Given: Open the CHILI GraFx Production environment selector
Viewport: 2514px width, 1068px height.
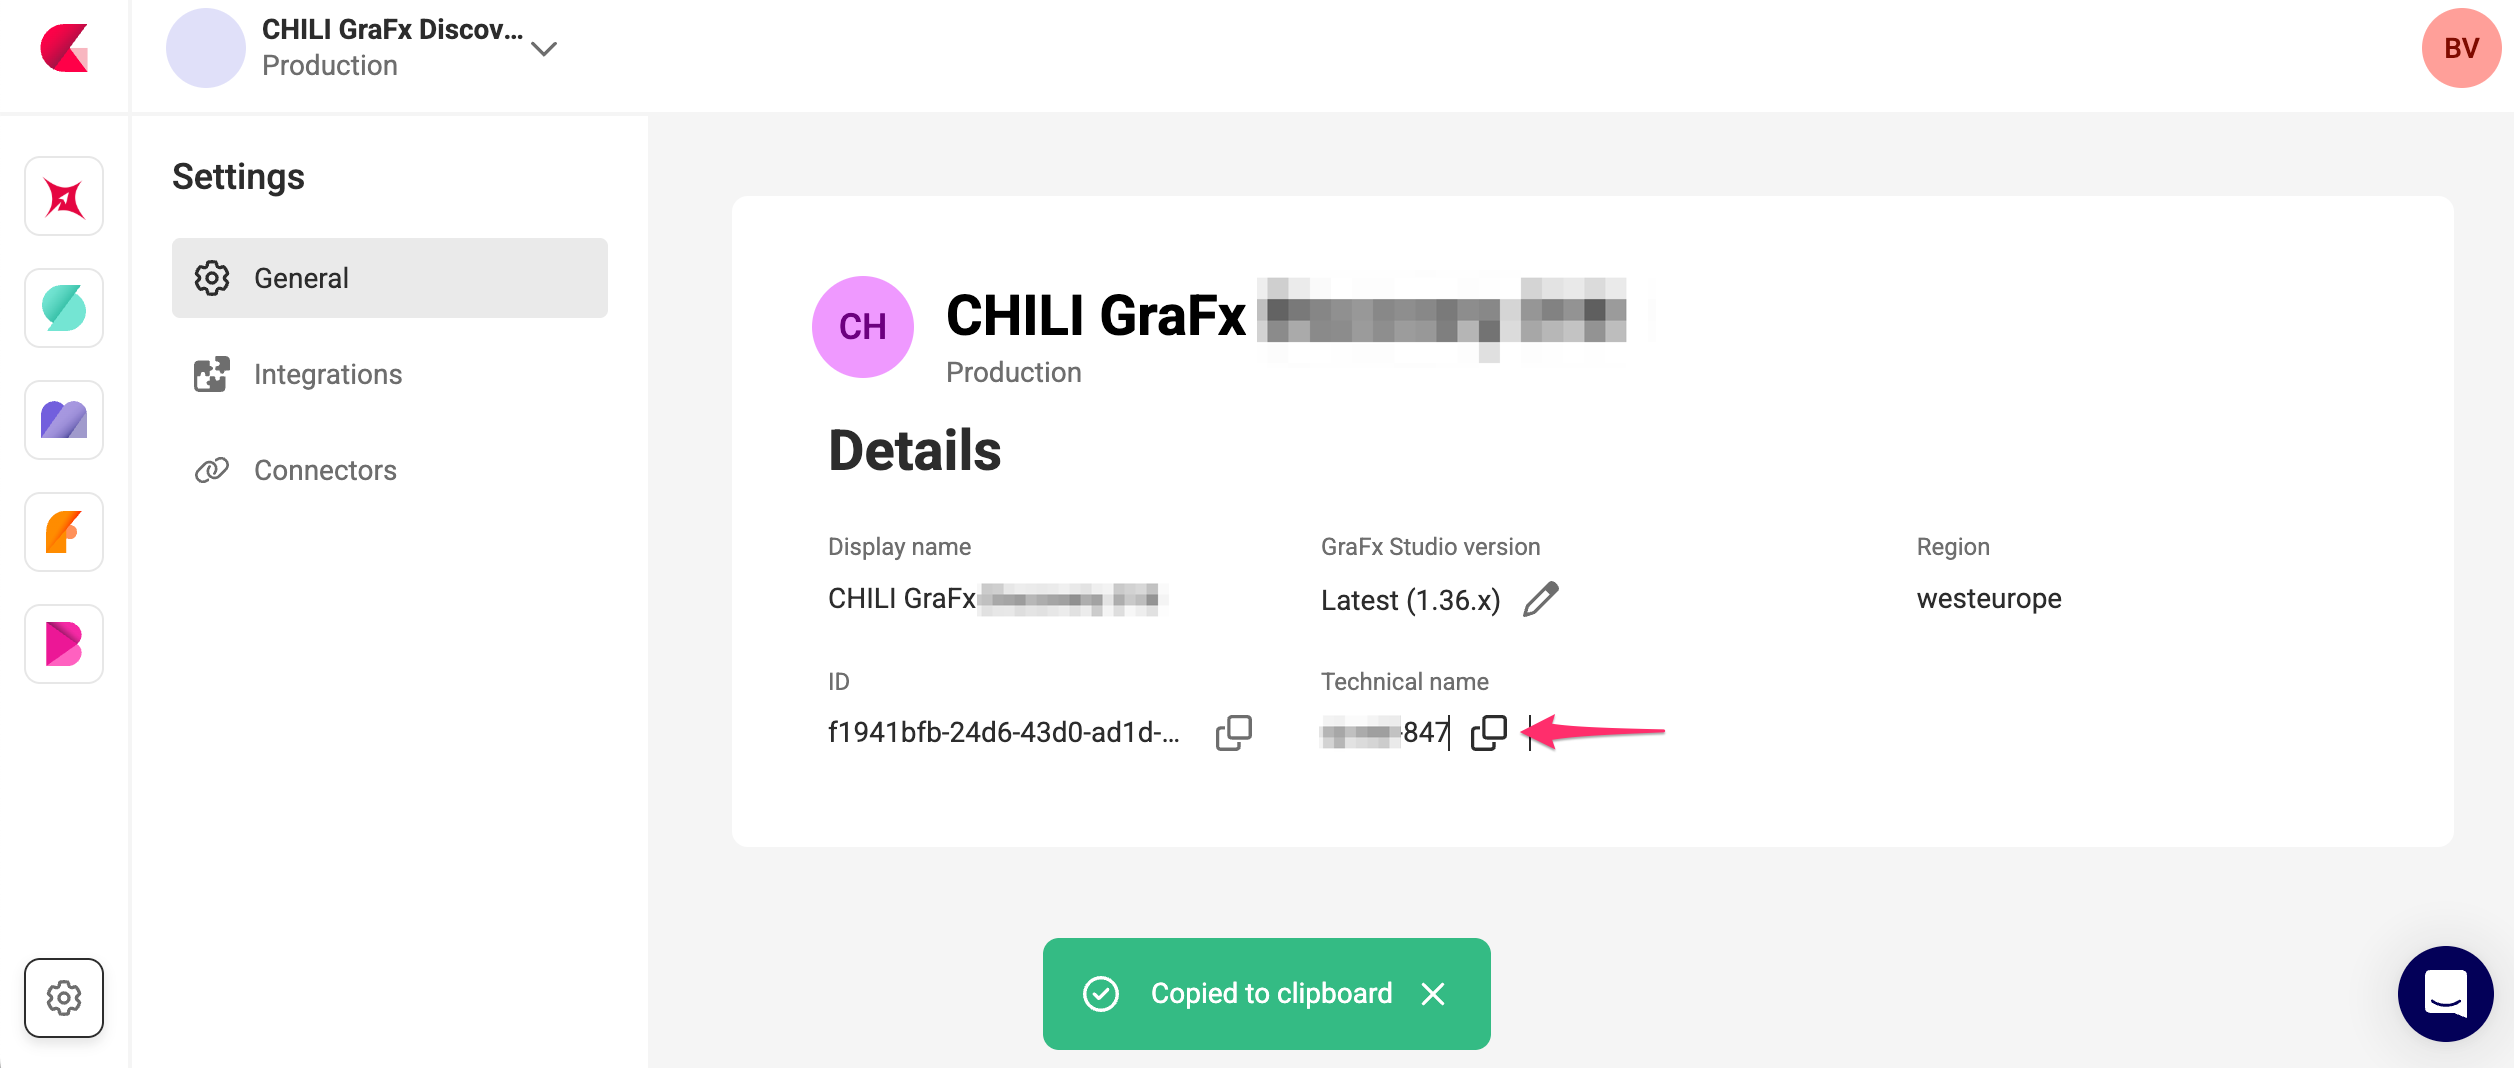Looking at the screenshot, I should (391, 48).
